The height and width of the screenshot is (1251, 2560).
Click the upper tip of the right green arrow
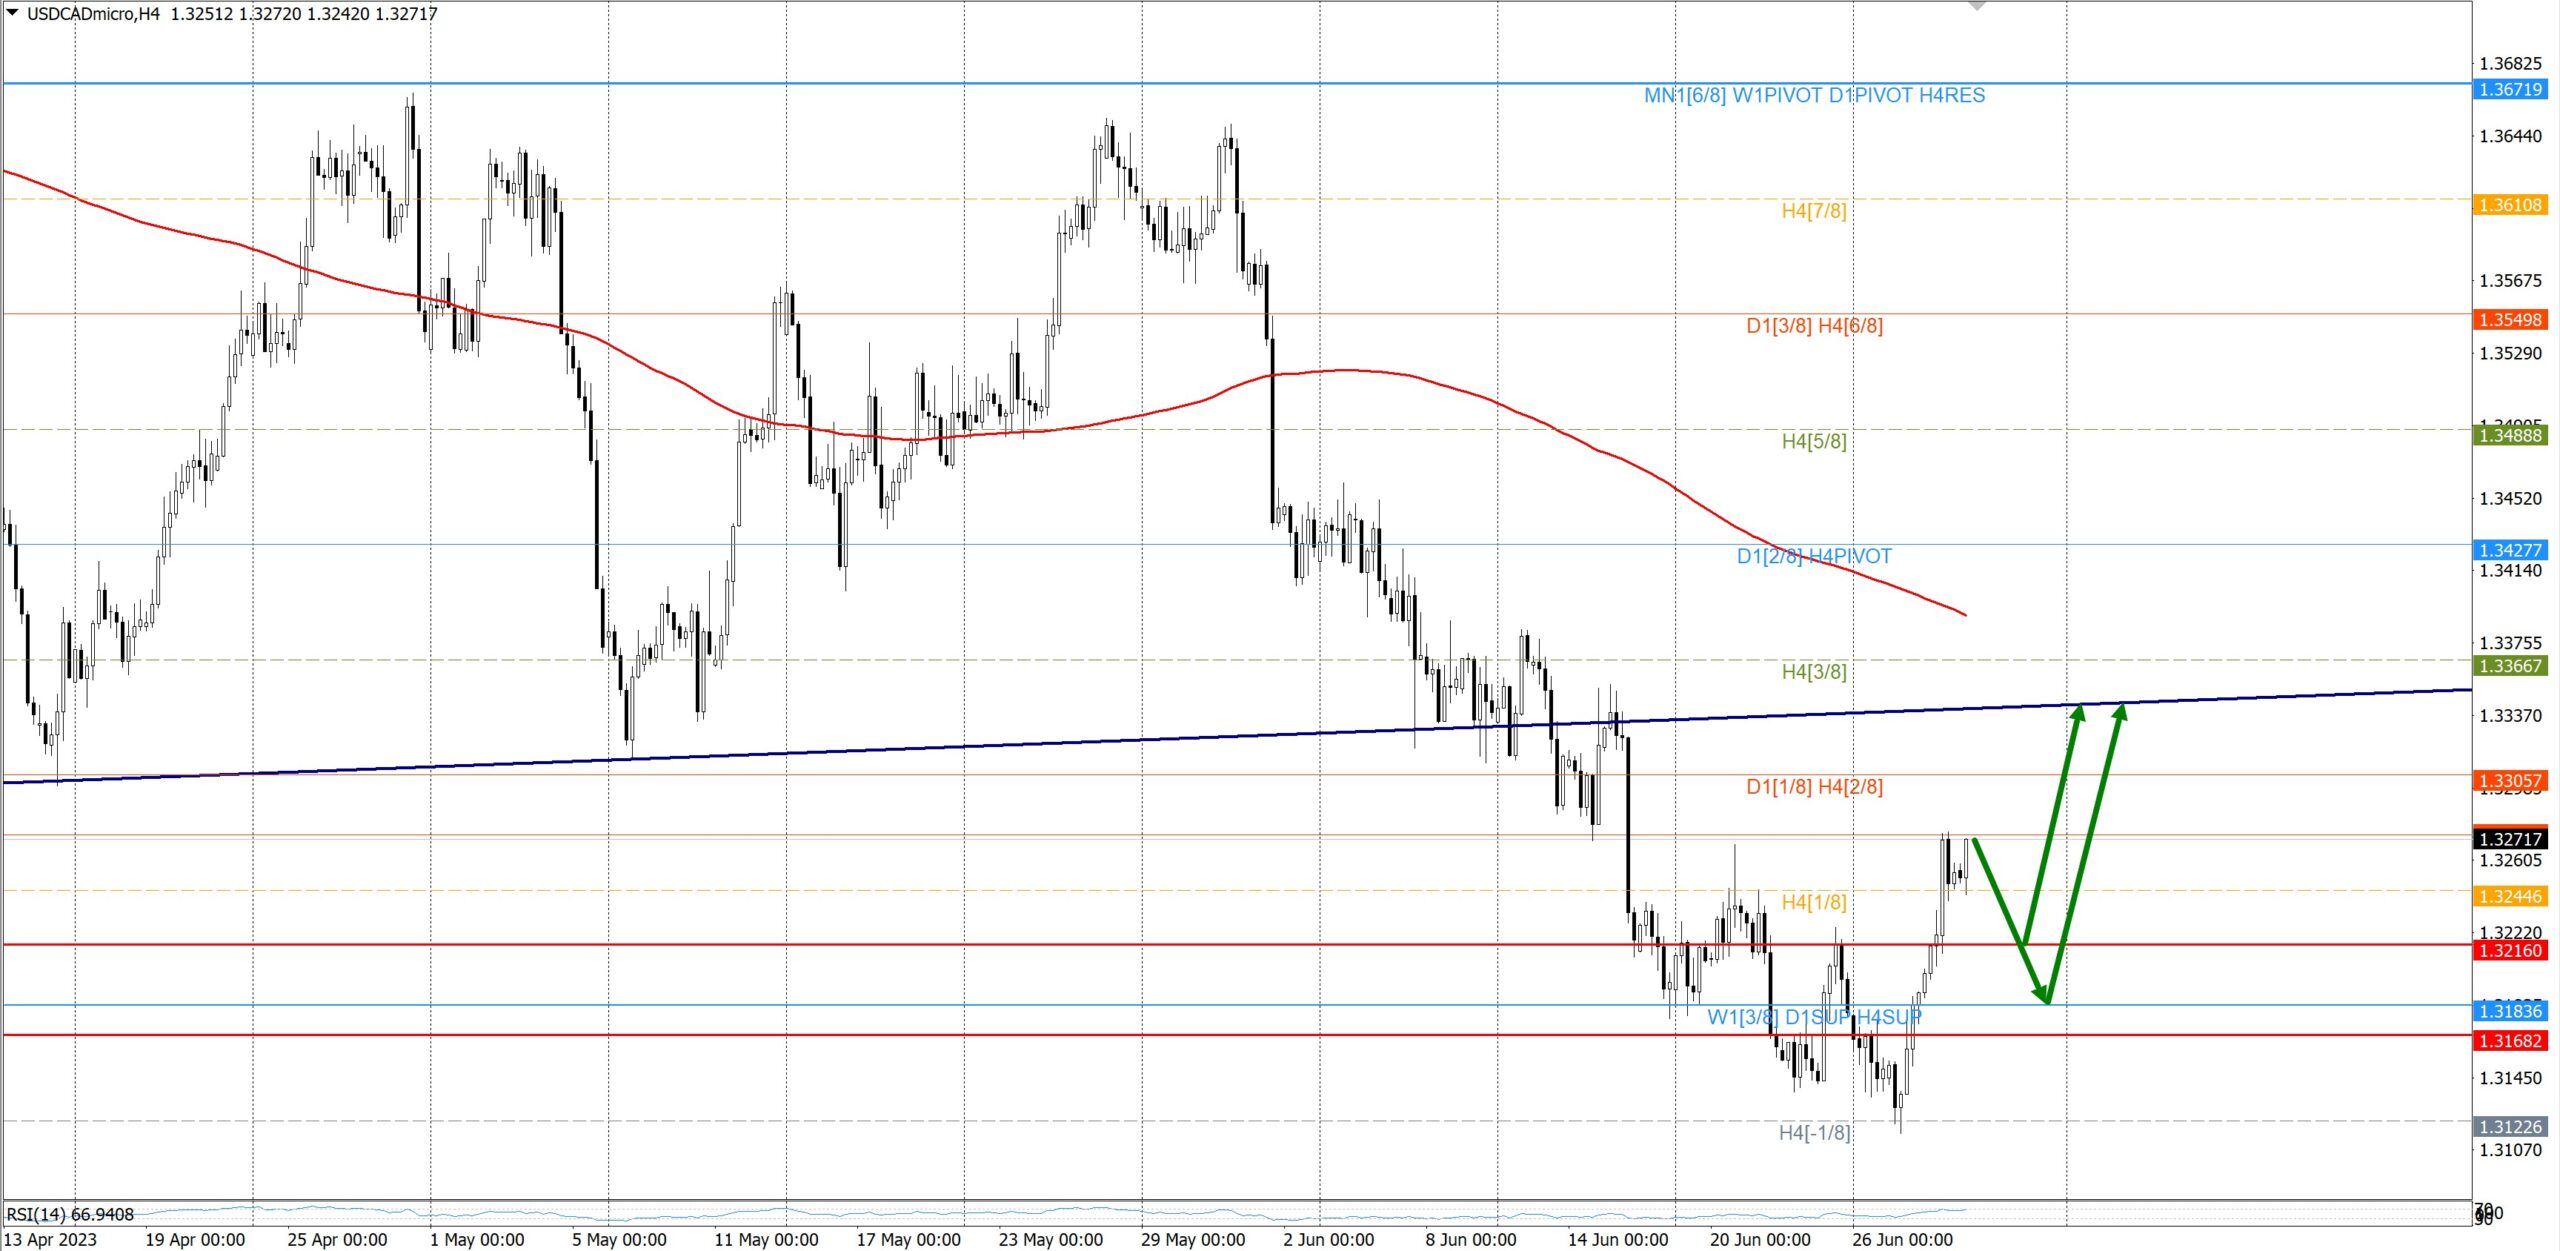pyautogui.click(x=2121, y=706)
